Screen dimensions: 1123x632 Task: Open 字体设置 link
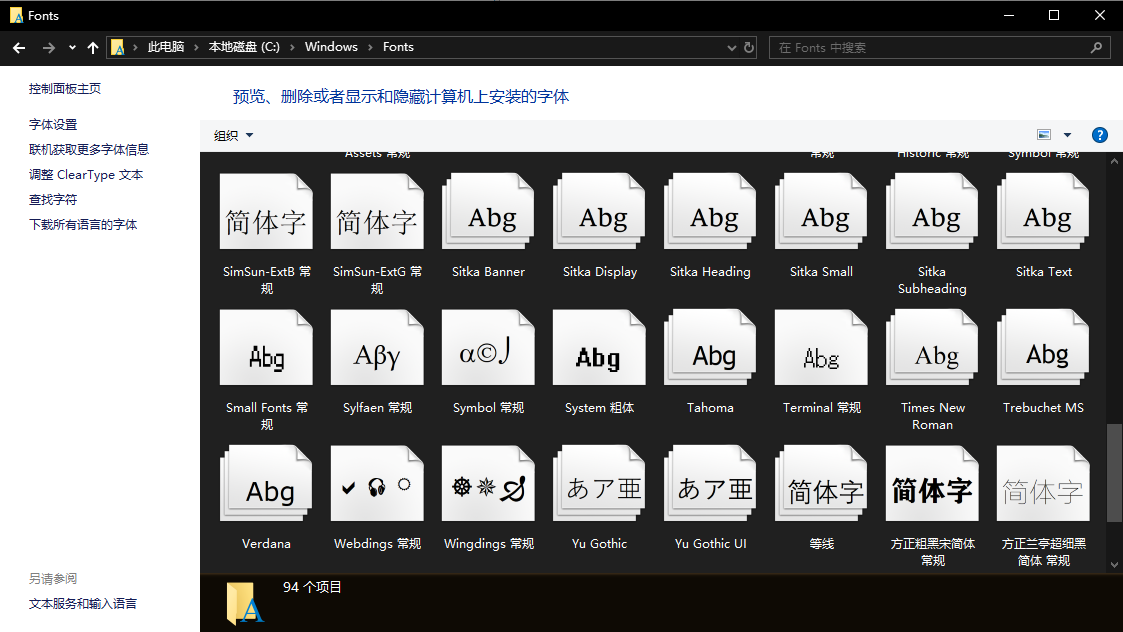pos(53,125)
